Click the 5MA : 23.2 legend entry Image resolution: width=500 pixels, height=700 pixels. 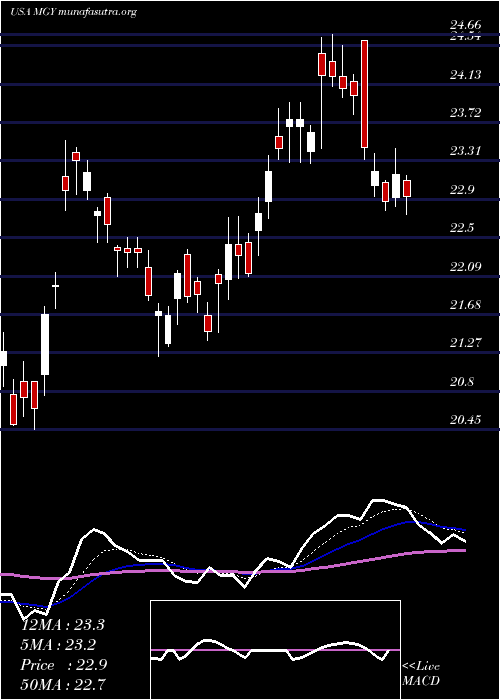[x=58, y=645]
